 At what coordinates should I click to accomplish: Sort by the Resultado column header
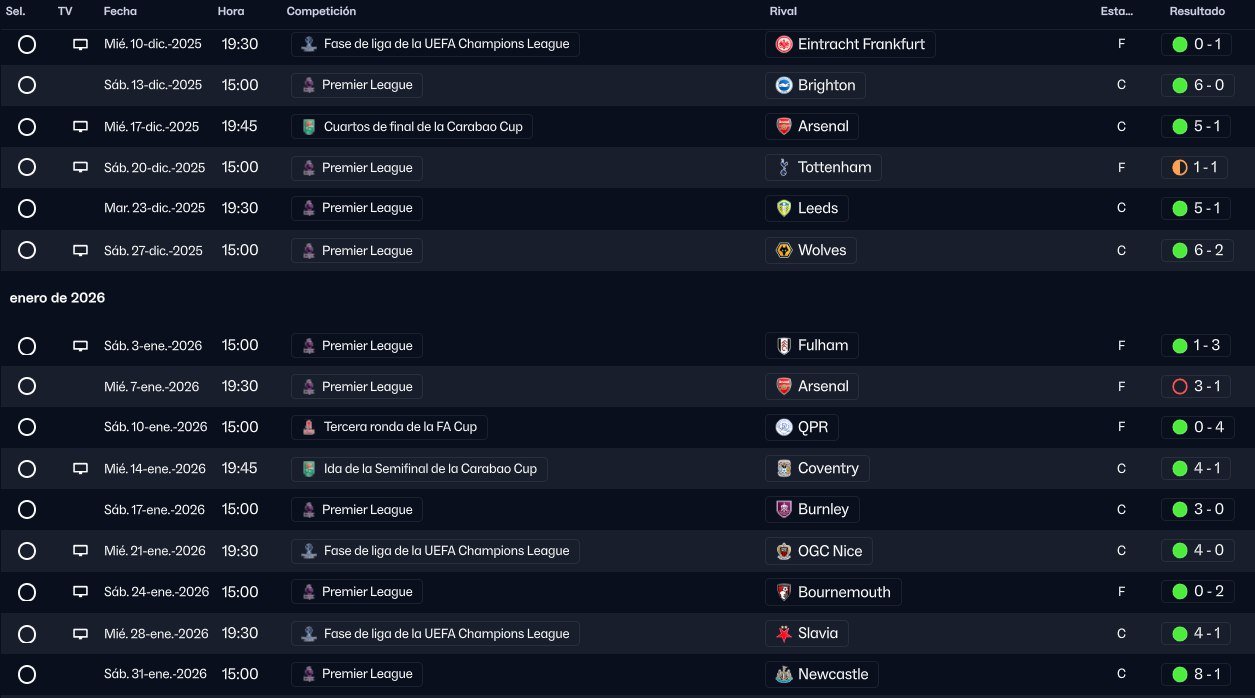coord(1197,11)
